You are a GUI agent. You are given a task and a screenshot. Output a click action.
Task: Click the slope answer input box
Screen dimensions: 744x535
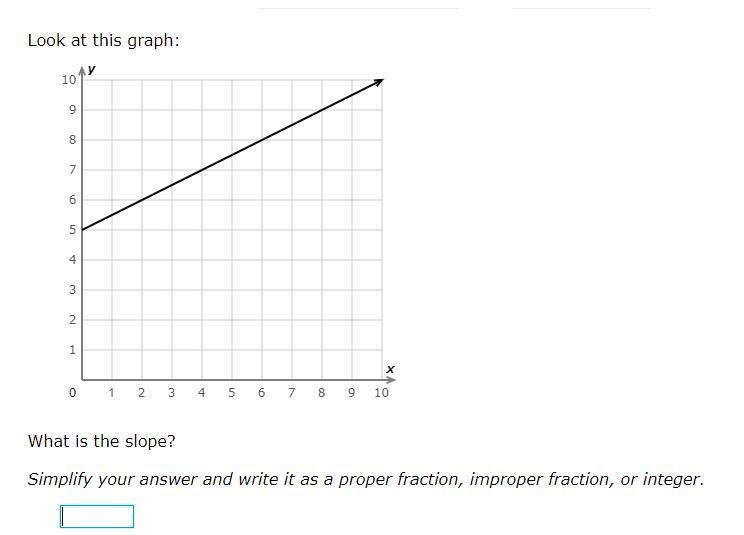point(97,516)
